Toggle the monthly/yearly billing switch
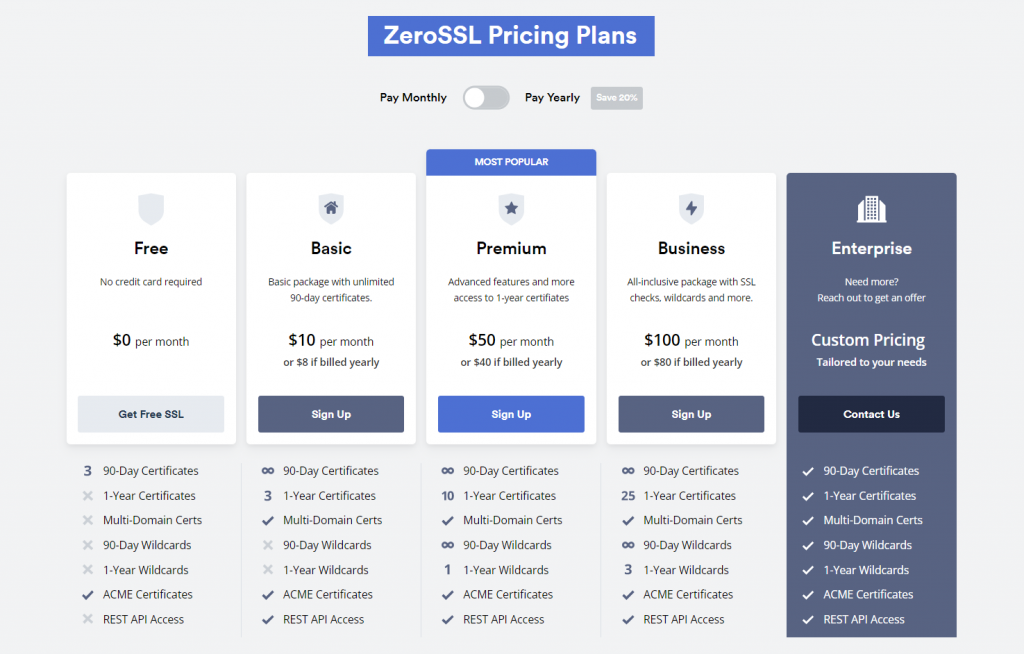The width and height of the screenshot is (1024, 654). [486, 98]
